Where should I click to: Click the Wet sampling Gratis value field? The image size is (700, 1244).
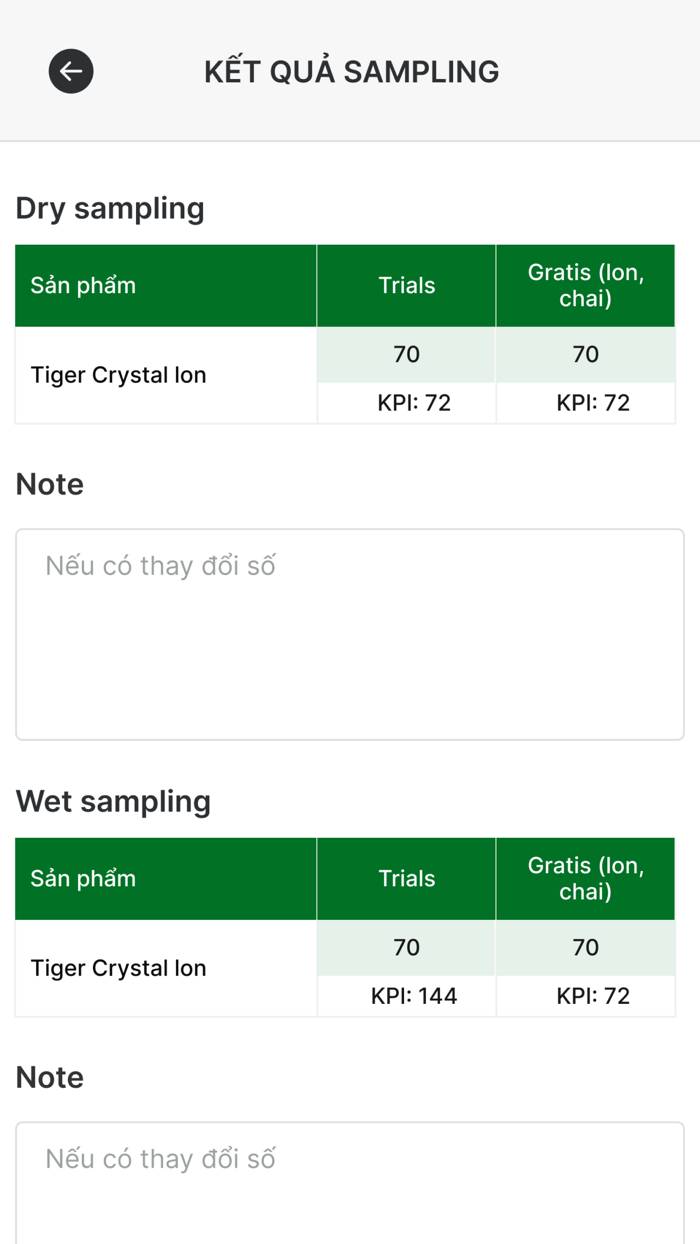click(585, 948)
